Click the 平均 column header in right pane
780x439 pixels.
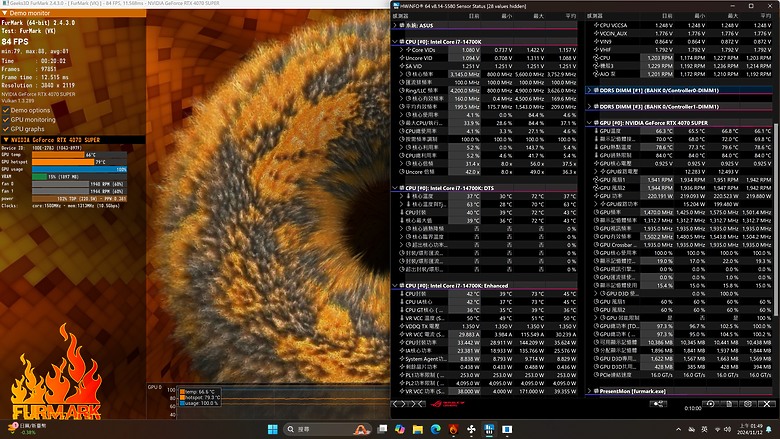tap(766, 16)
